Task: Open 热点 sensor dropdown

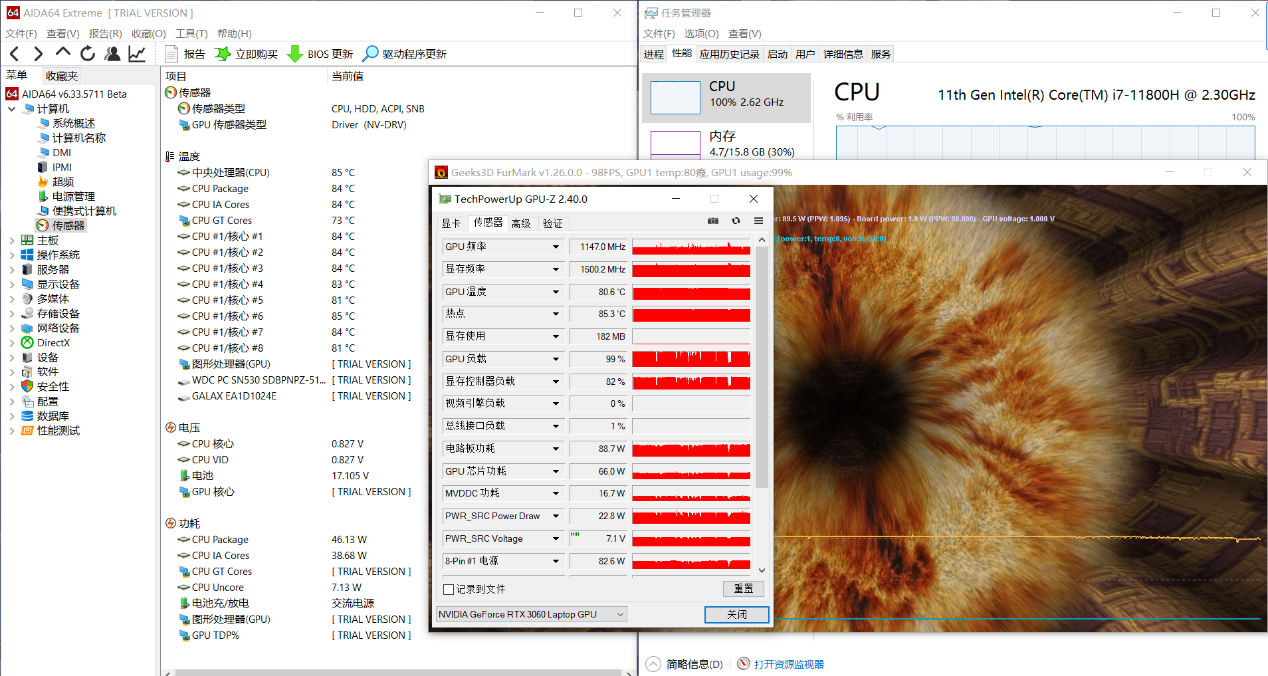Action: point(556,314)
